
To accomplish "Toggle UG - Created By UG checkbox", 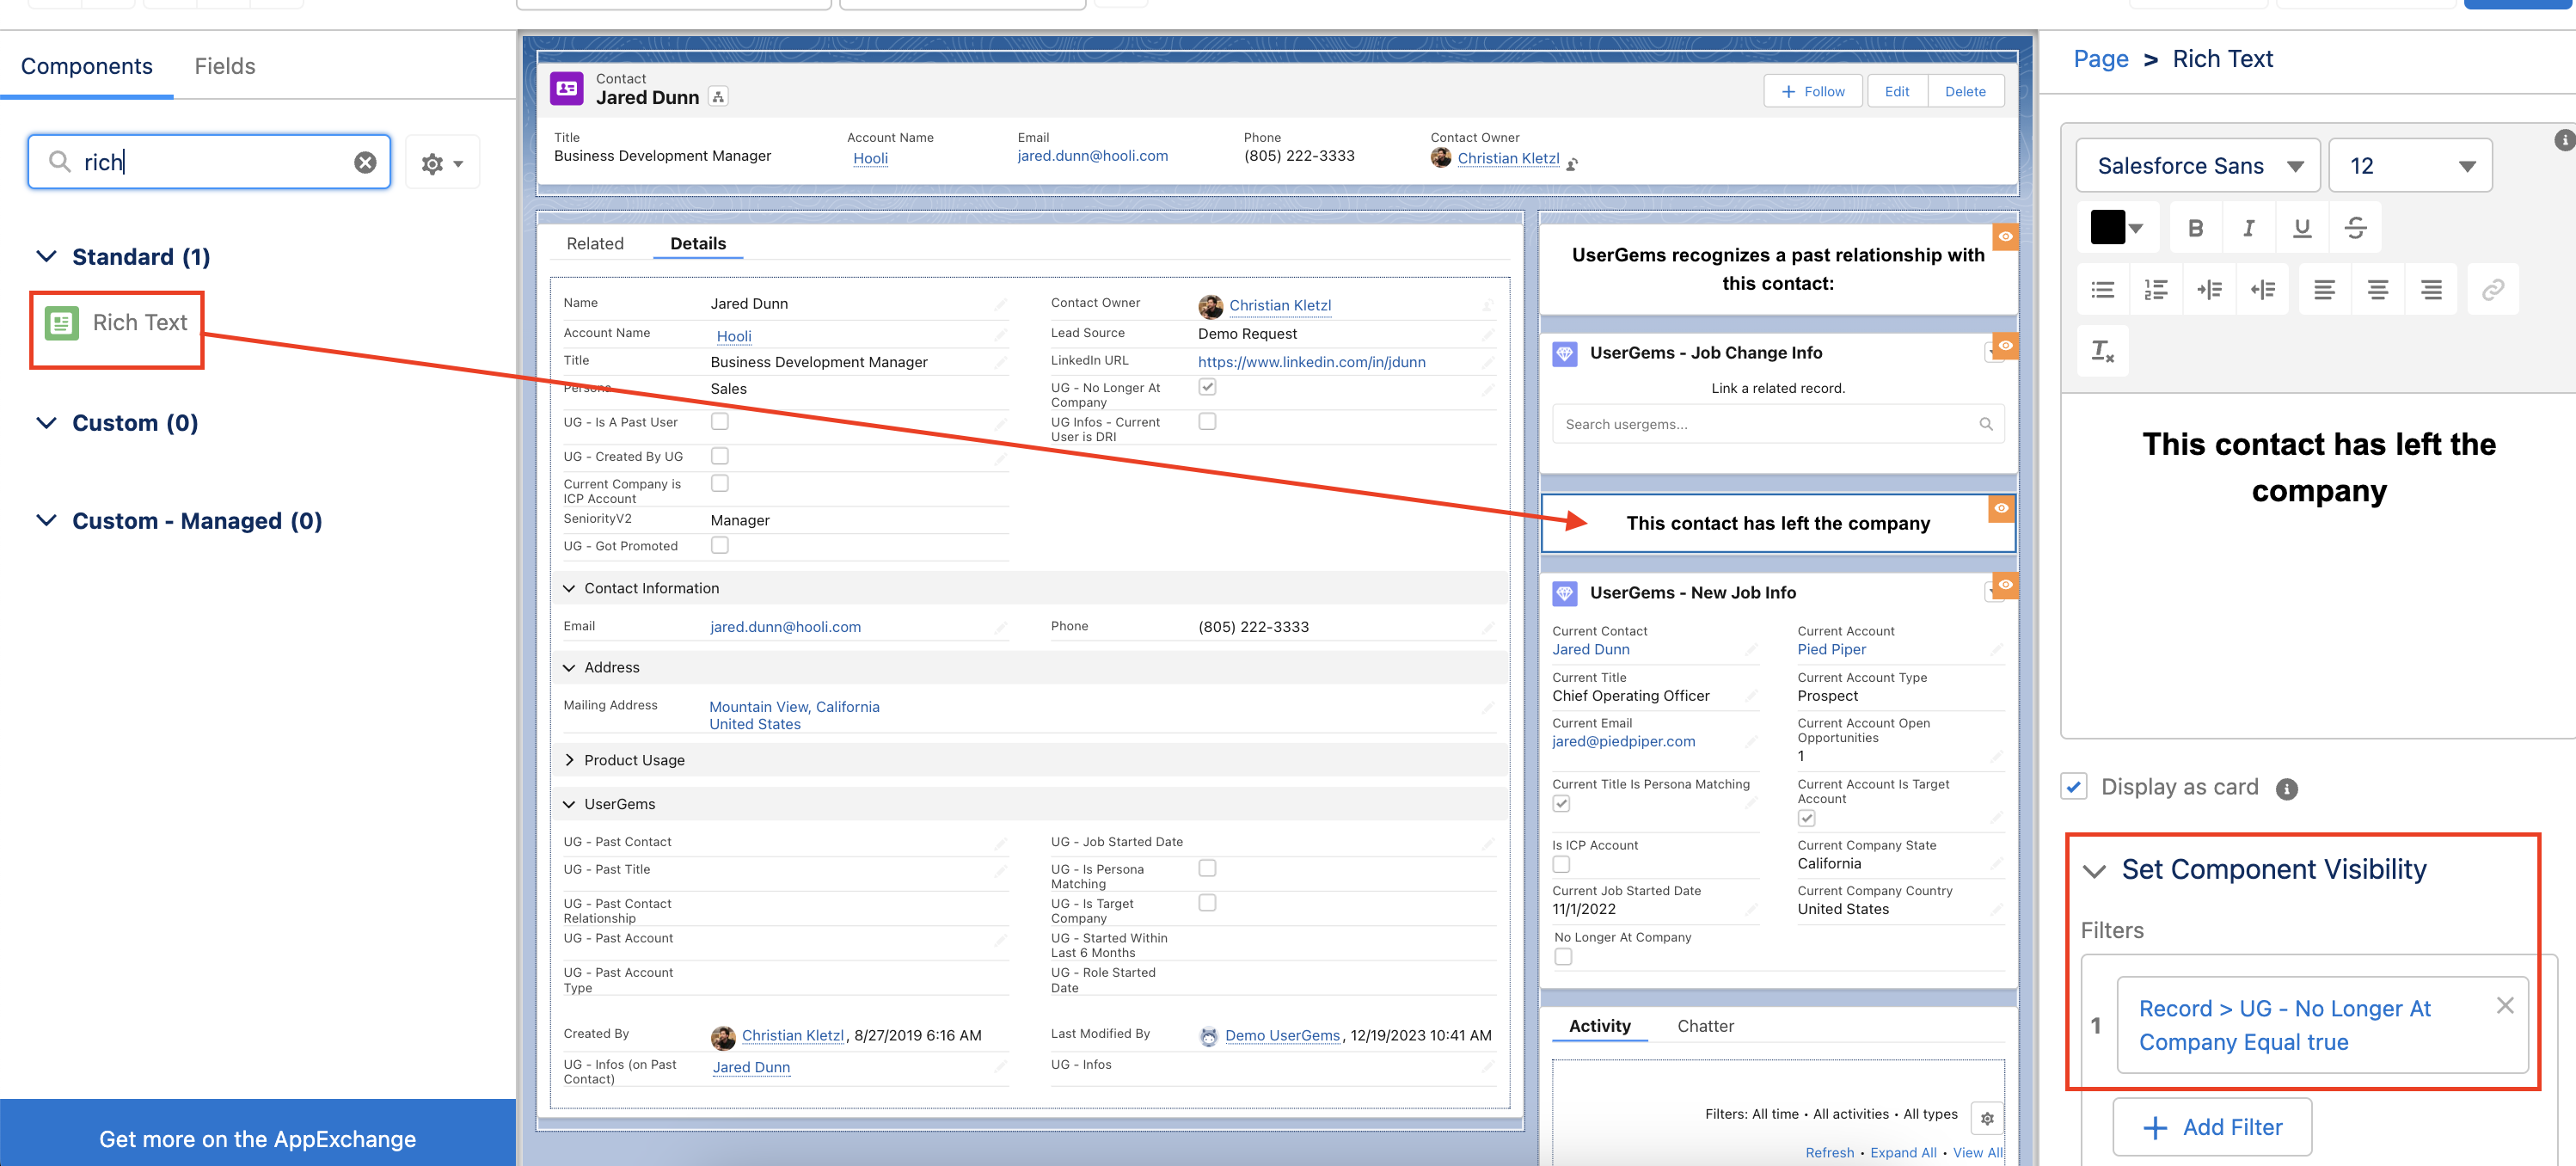I will pyautogui.click(x=719, y=455).
